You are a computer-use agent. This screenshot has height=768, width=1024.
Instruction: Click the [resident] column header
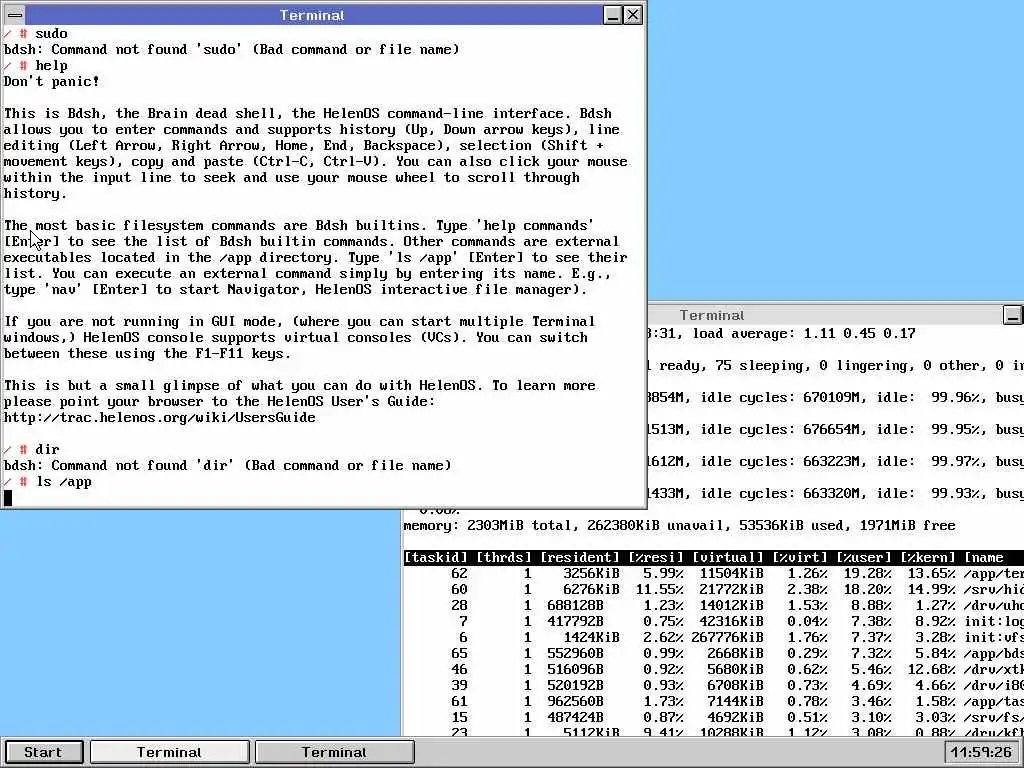pyautogui.click(x=580, y=558)
